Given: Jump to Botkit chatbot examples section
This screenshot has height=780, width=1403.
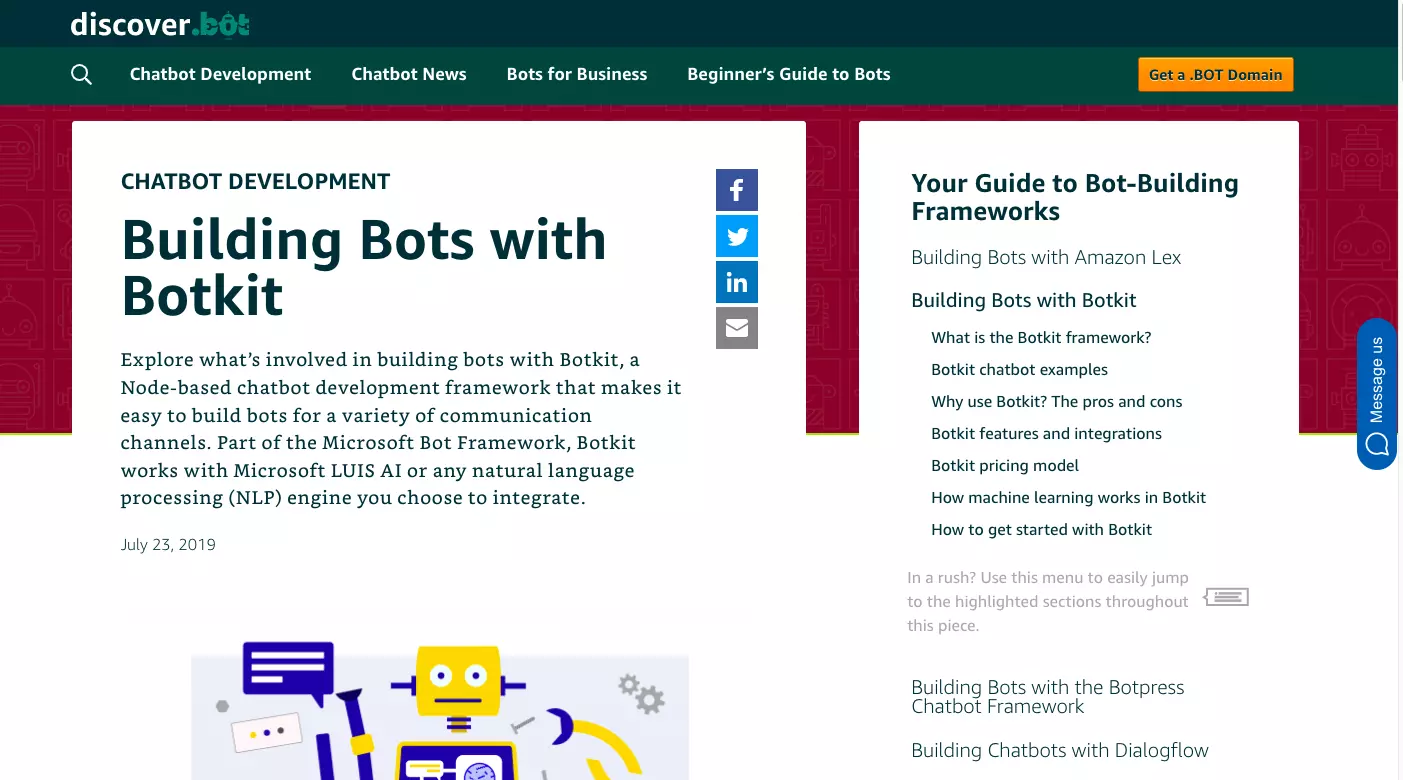Looking at the screenshot, I should point(1019,369).
